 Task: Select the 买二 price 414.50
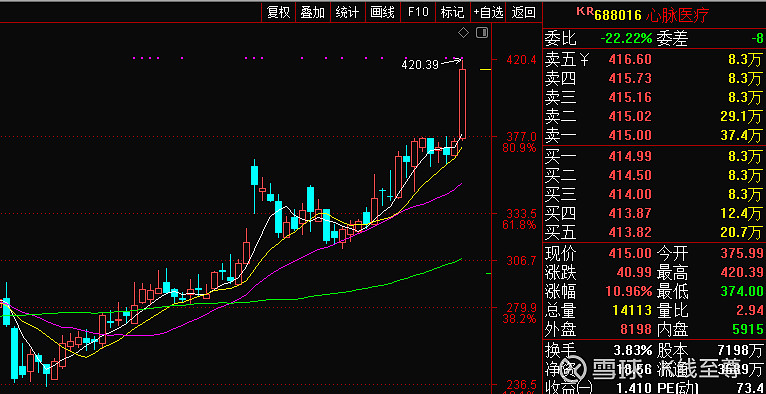point(630,175)
